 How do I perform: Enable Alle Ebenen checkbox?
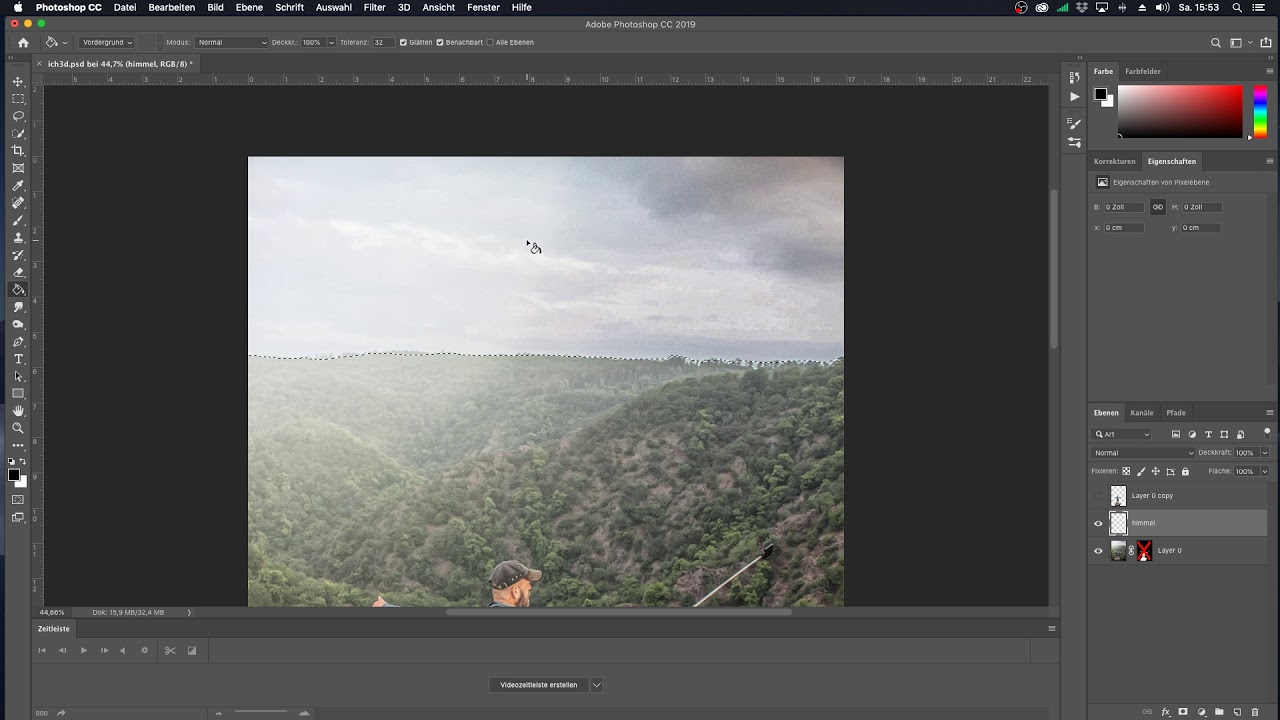(490, 42)
